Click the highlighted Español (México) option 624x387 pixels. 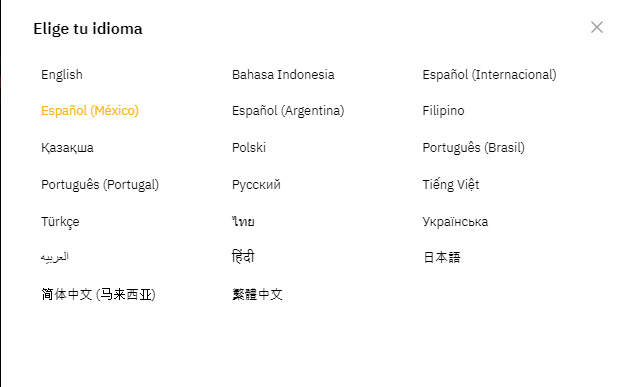90,110
